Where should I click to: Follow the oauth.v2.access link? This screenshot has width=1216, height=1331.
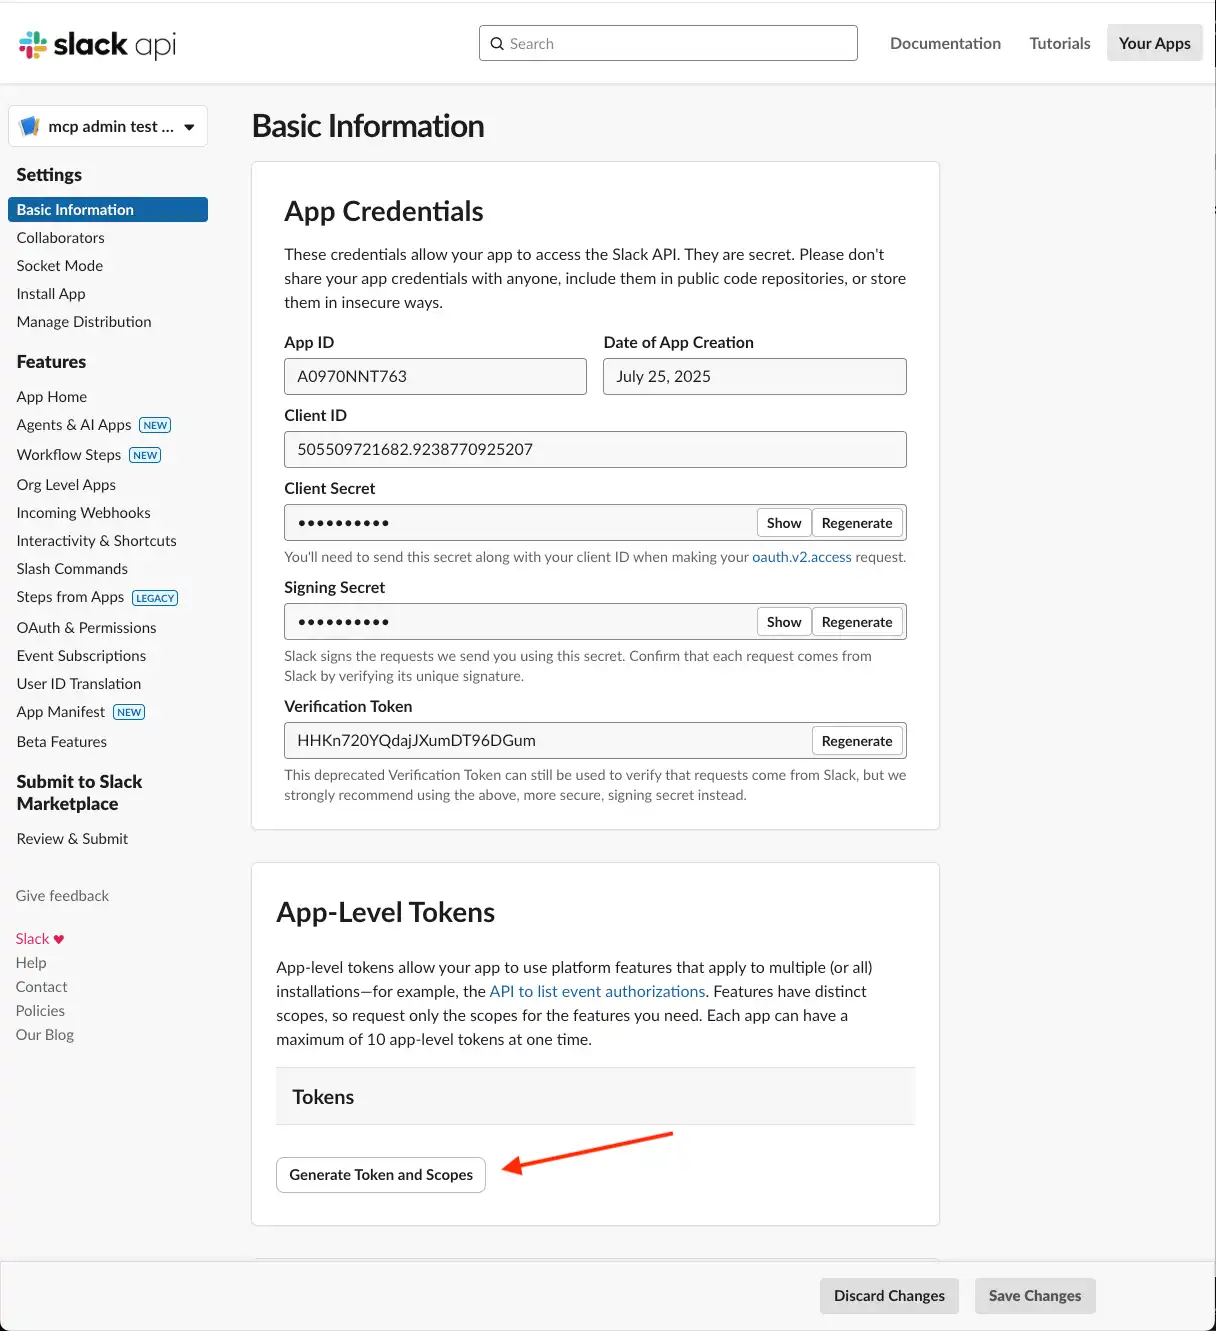(x=801, y=557)
